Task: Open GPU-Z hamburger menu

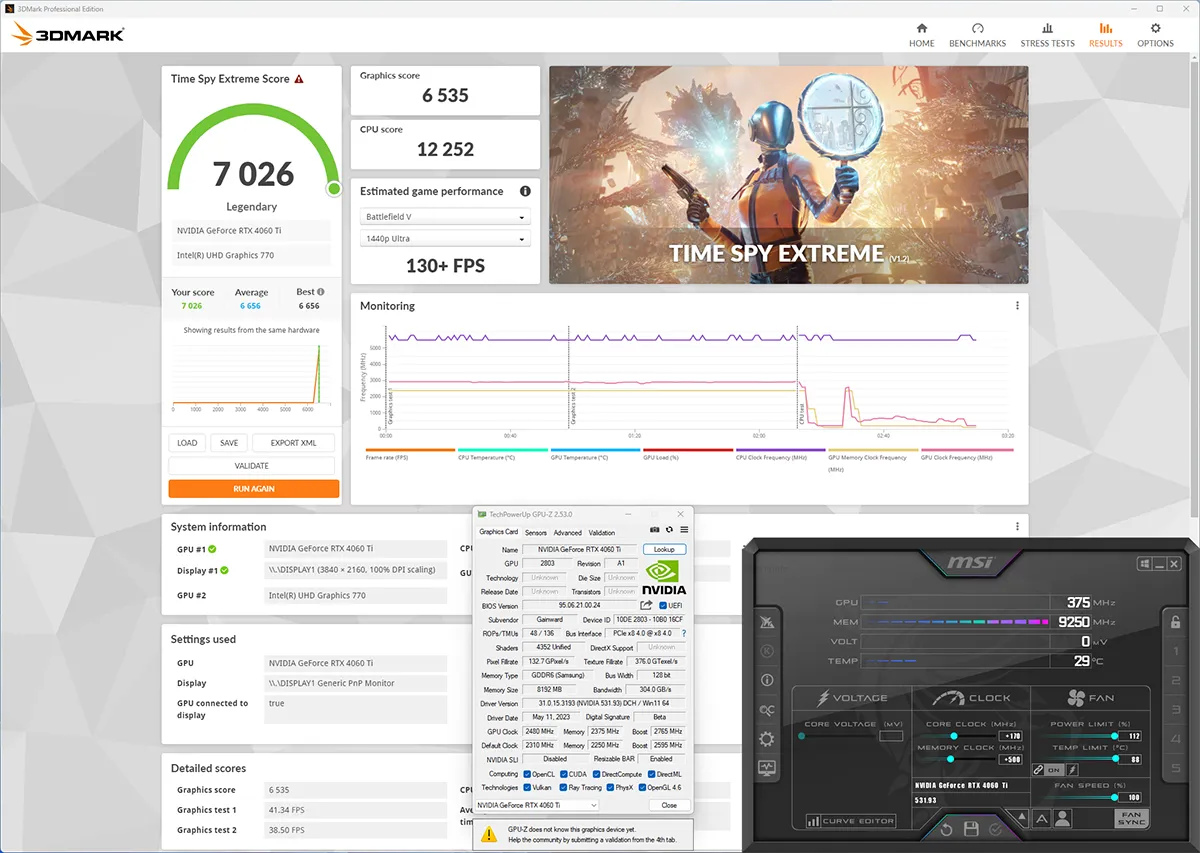Action: tap(684, 529)
